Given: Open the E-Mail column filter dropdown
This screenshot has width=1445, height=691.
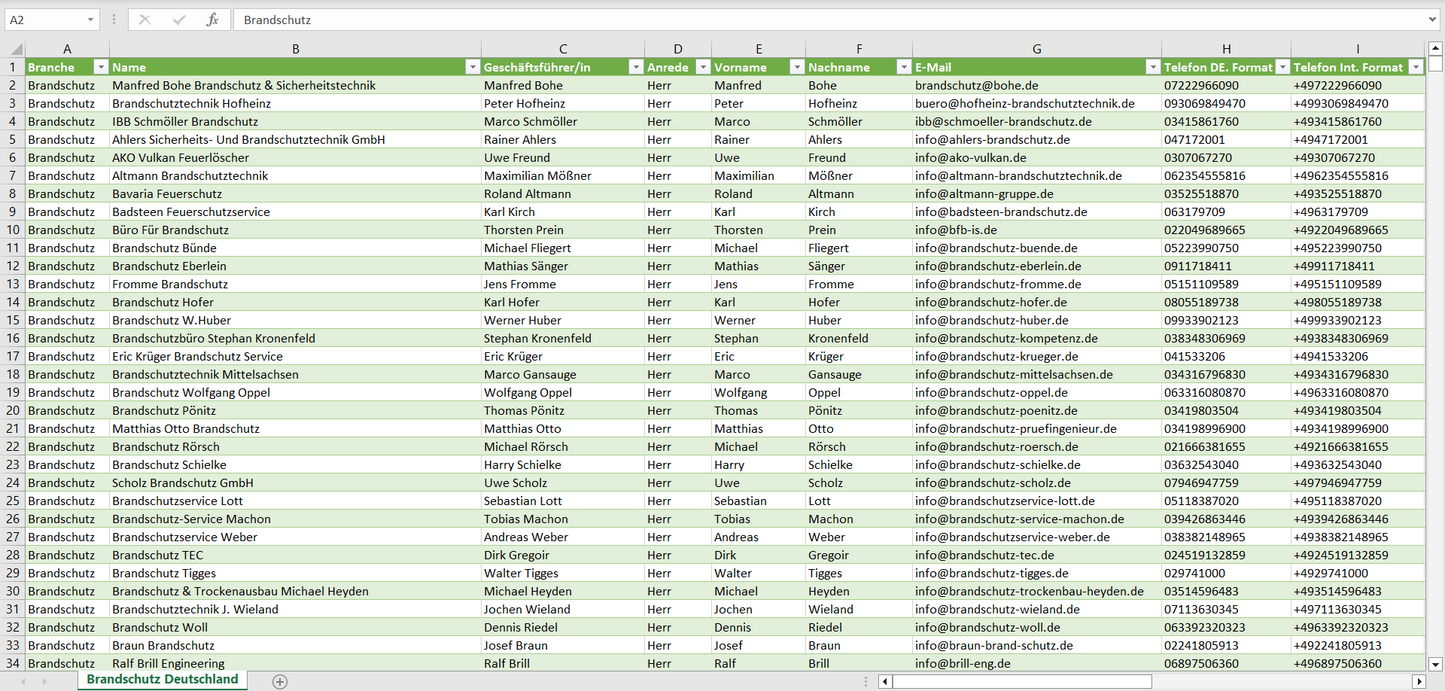Looking at the screenshot, I should (x=1151, y=67).
